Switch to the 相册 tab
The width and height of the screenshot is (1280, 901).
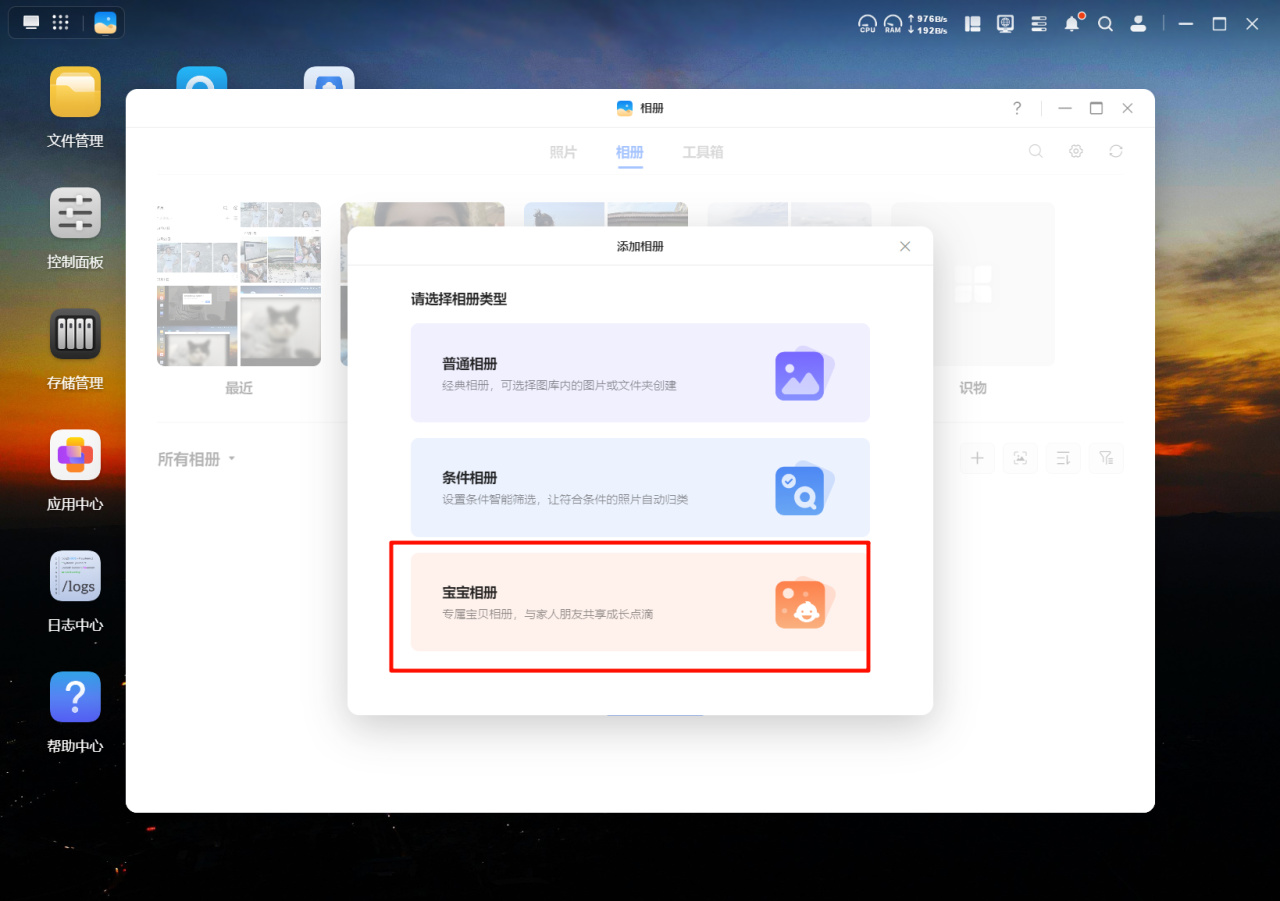(x=630, y=152)
